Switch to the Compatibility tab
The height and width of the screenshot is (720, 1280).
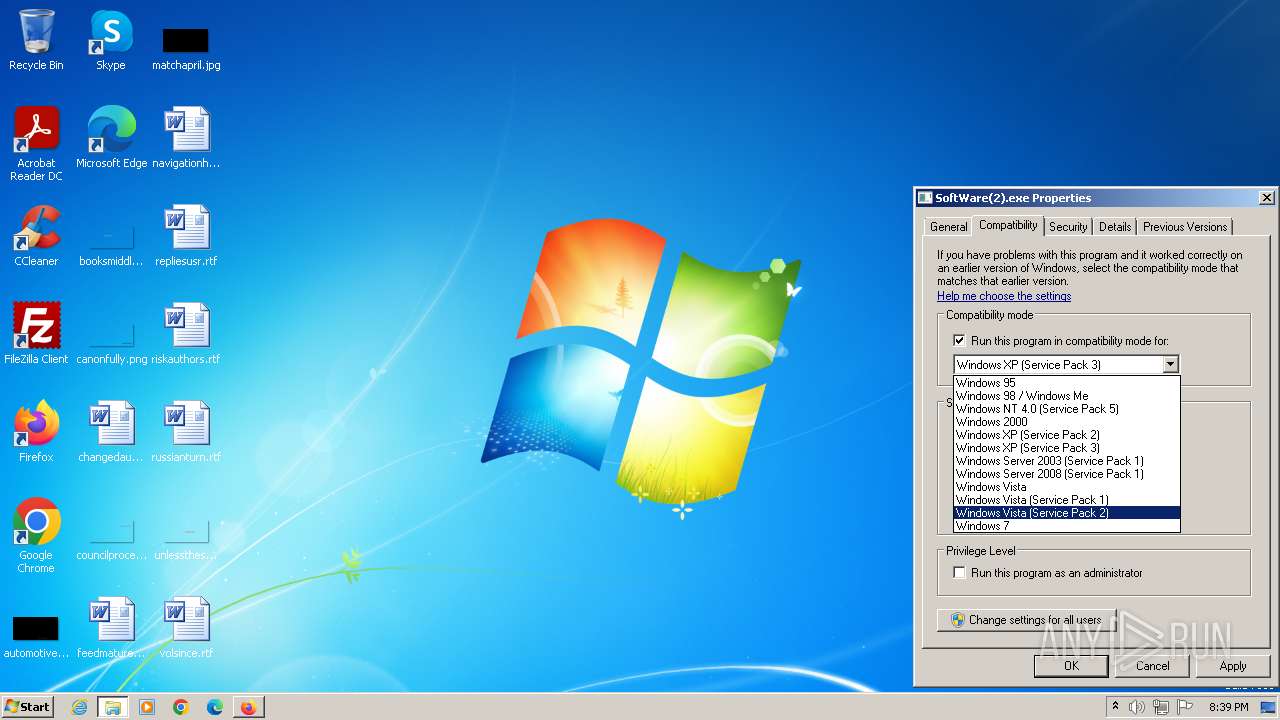[x=1008, y=225]
